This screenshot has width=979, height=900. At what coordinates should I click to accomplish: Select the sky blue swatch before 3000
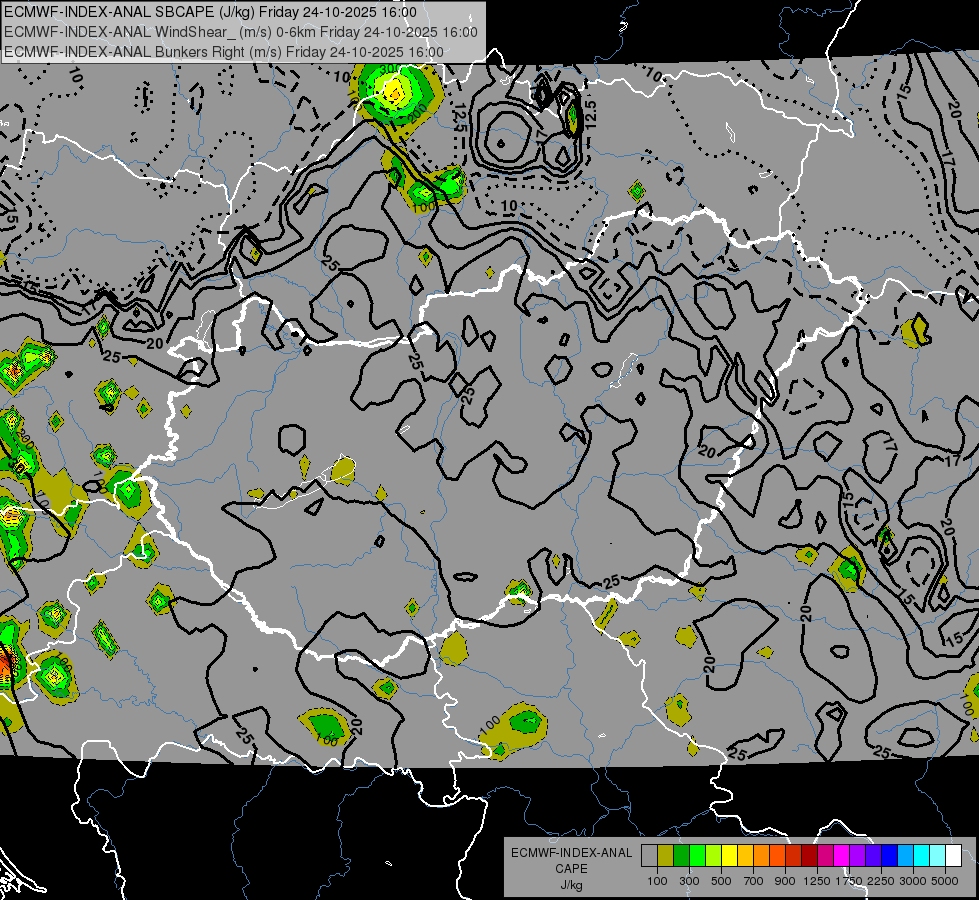coord(906,856)
